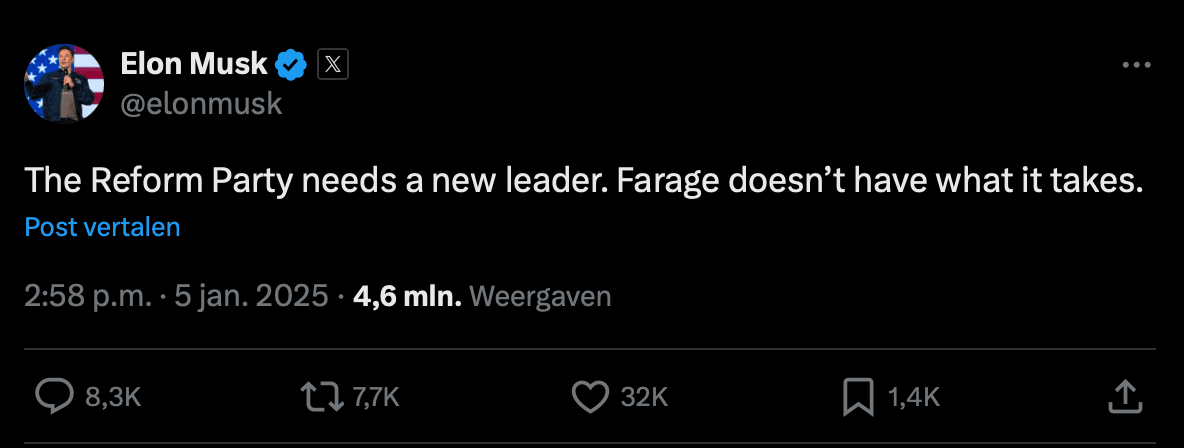Screen dimensions: 1184x448
Task: Like the post with the heart icon
Action: pos(590,396)
